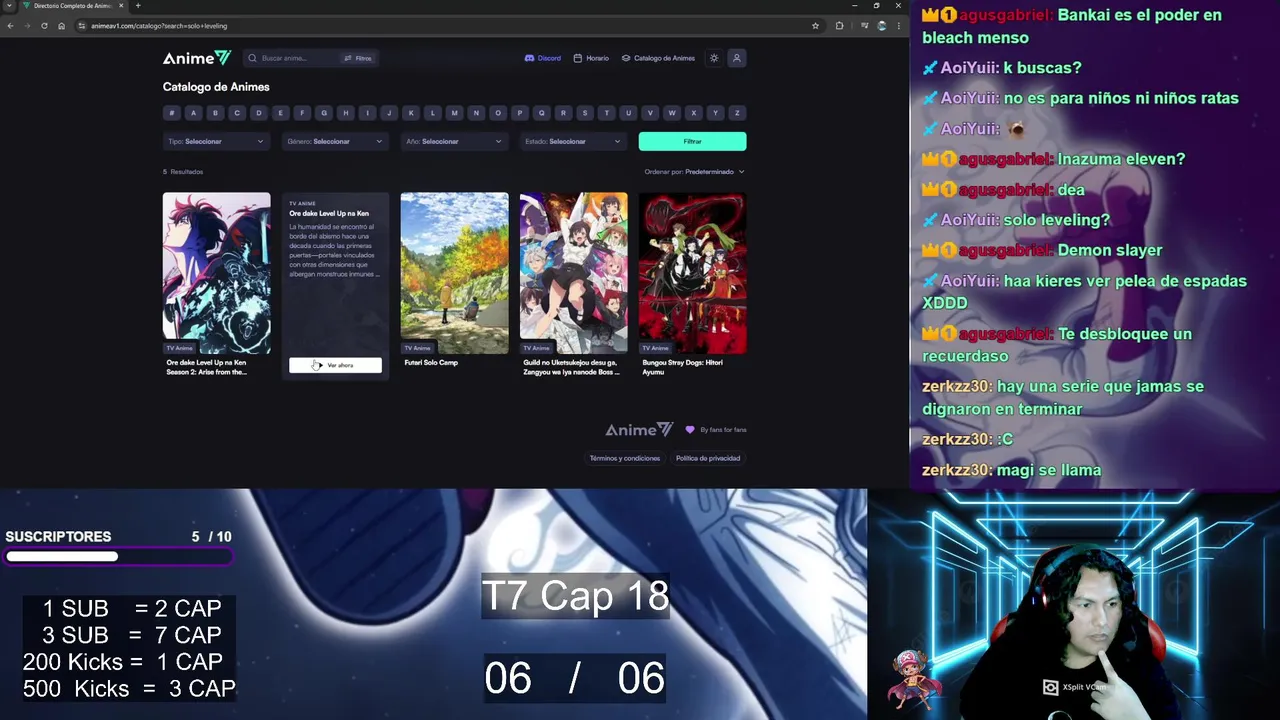Click the Suscriptores progress bar
This screenshot has width=1280, height=720.
point(118,557)
